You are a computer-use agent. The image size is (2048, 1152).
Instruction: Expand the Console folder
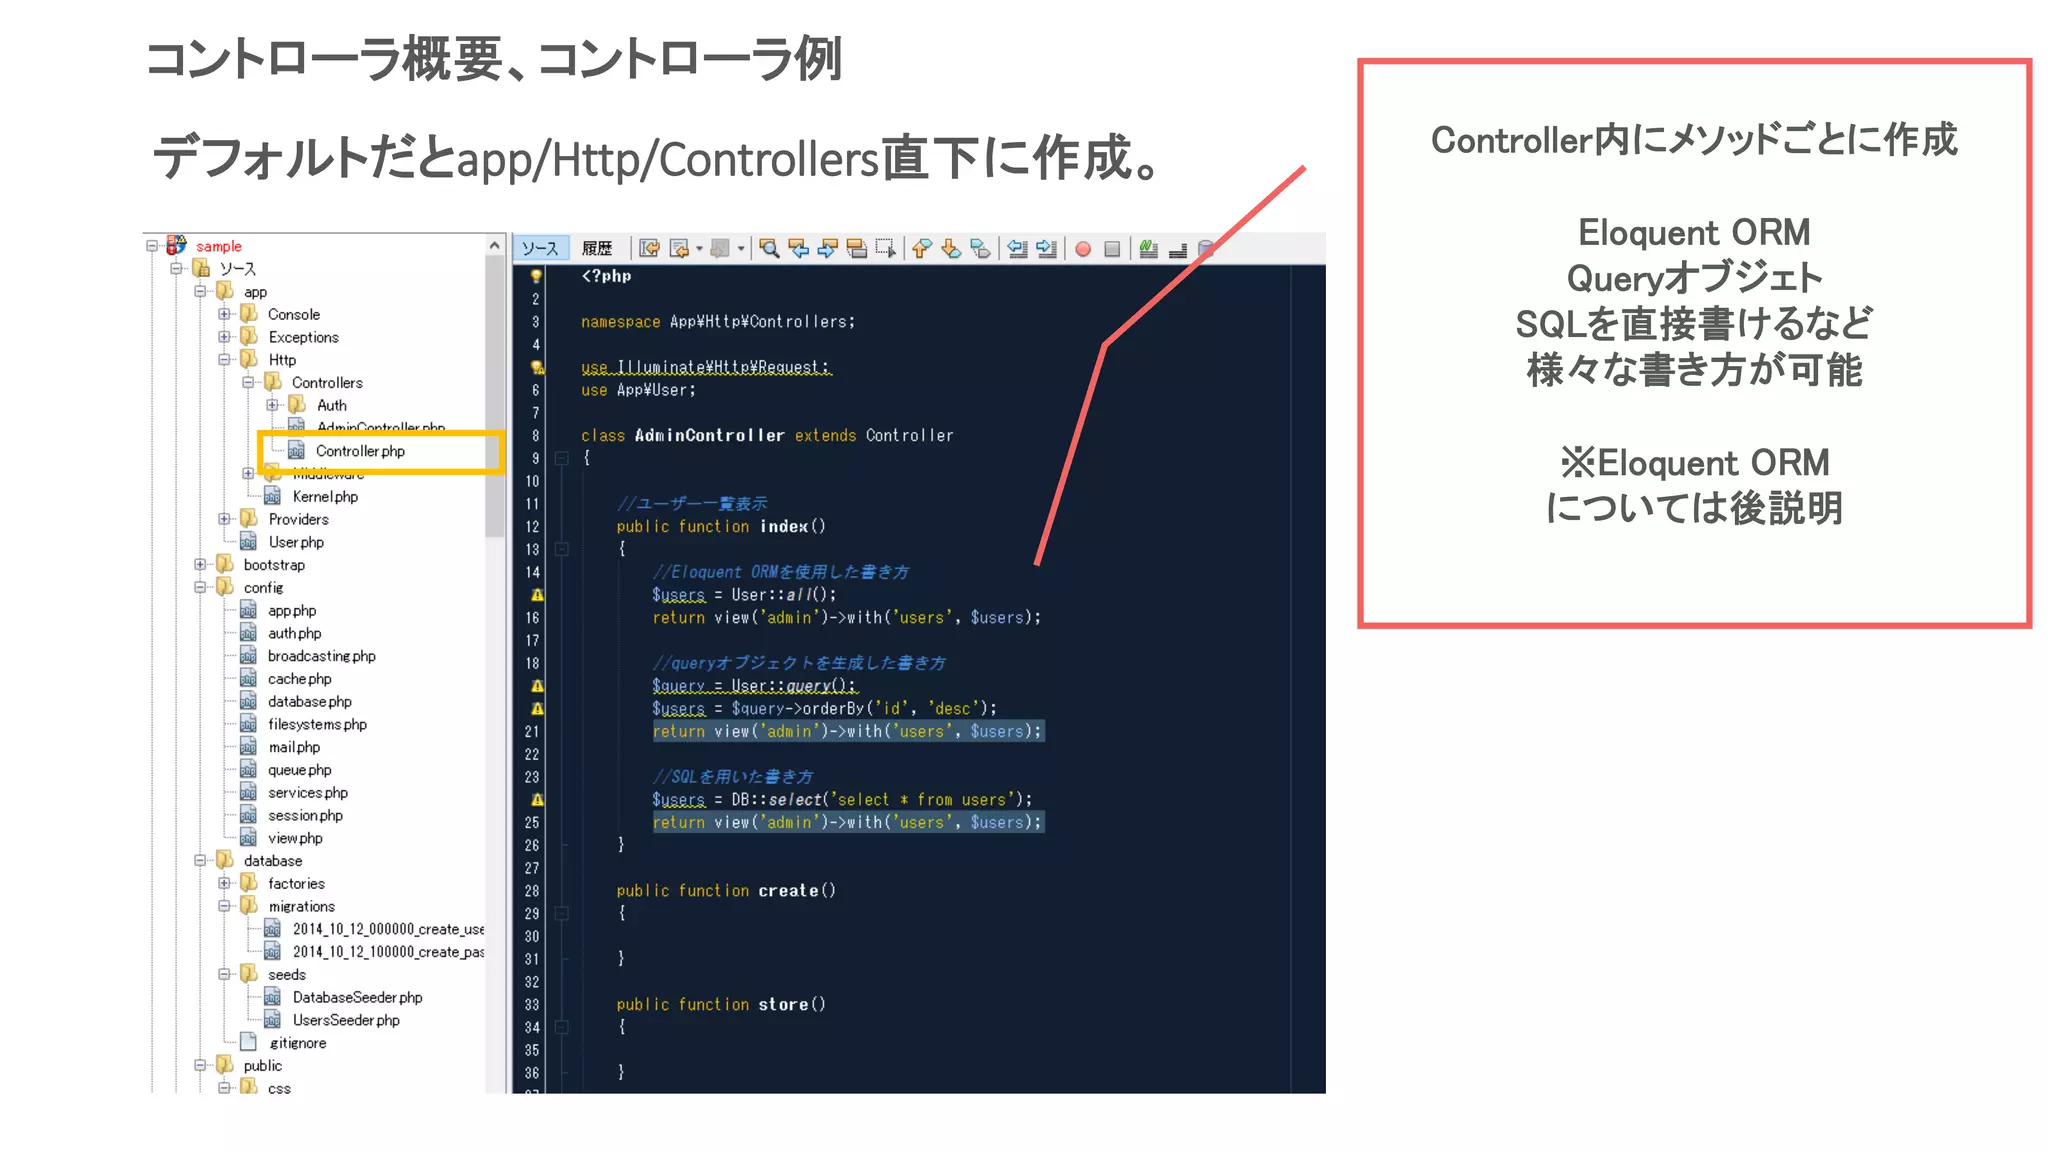tap(224, 314)
